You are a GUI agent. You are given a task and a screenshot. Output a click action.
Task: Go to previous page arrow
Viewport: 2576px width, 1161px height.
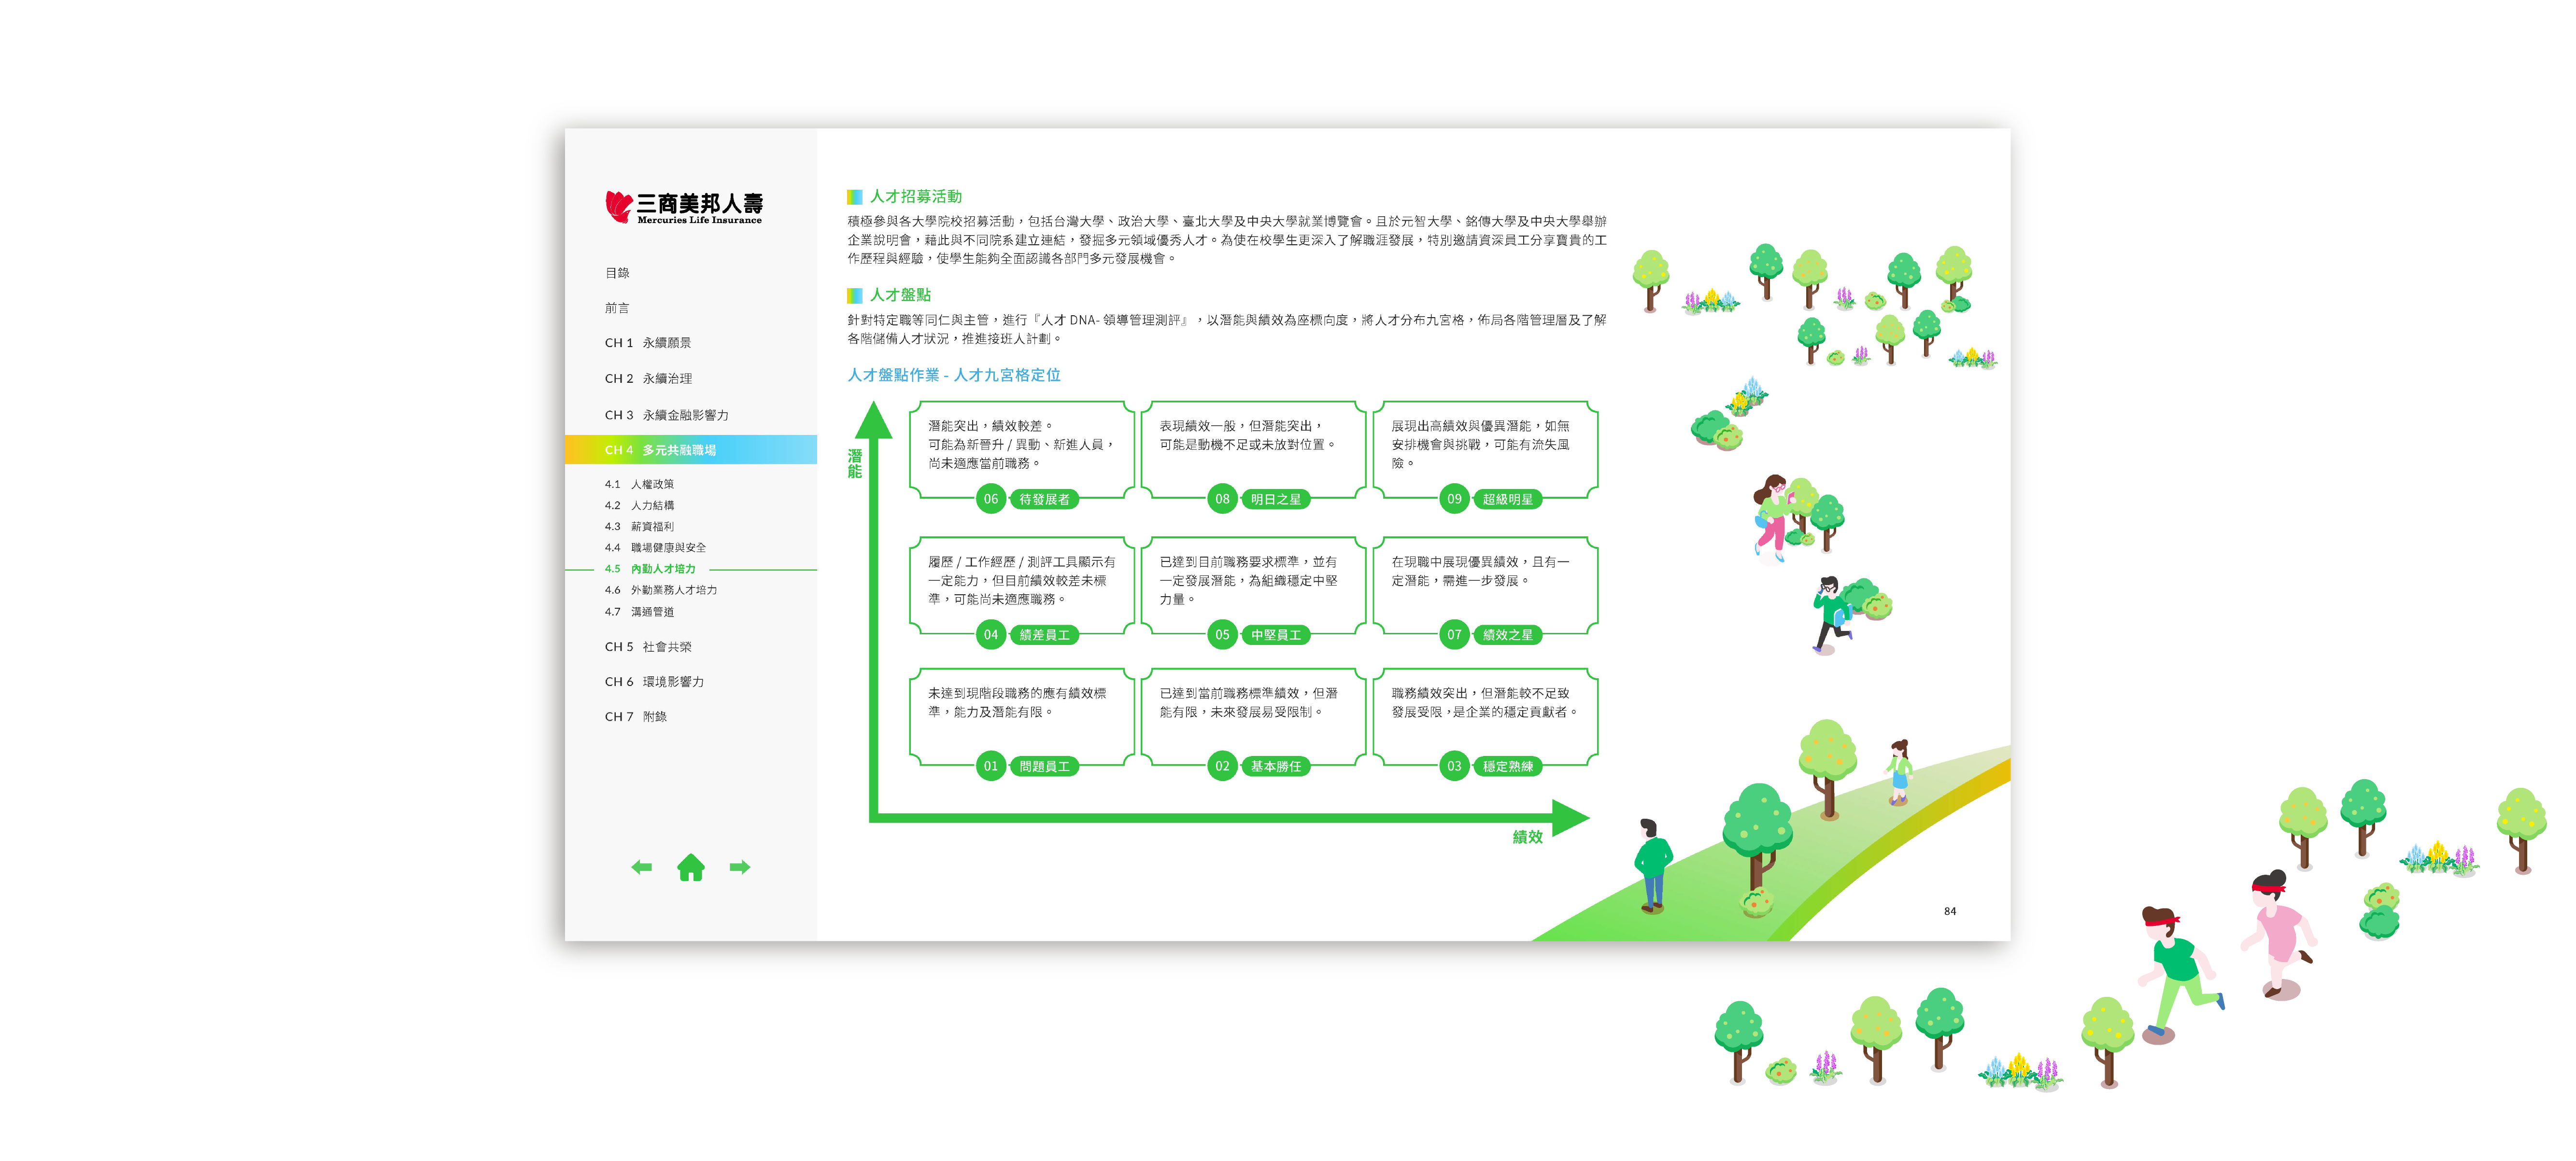click(x=642, y=867)
